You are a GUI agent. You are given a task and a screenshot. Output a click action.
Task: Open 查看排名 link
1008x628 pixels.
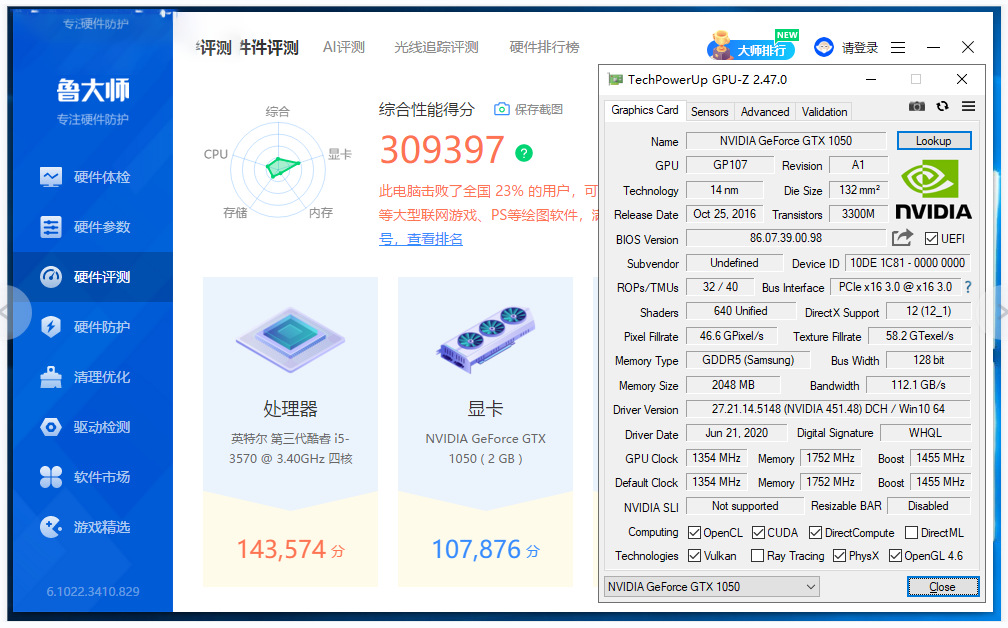point(435,239)
